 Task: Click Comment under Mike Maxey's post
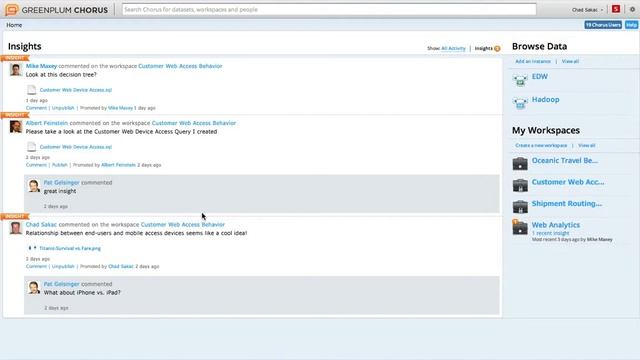click(36, 108)
